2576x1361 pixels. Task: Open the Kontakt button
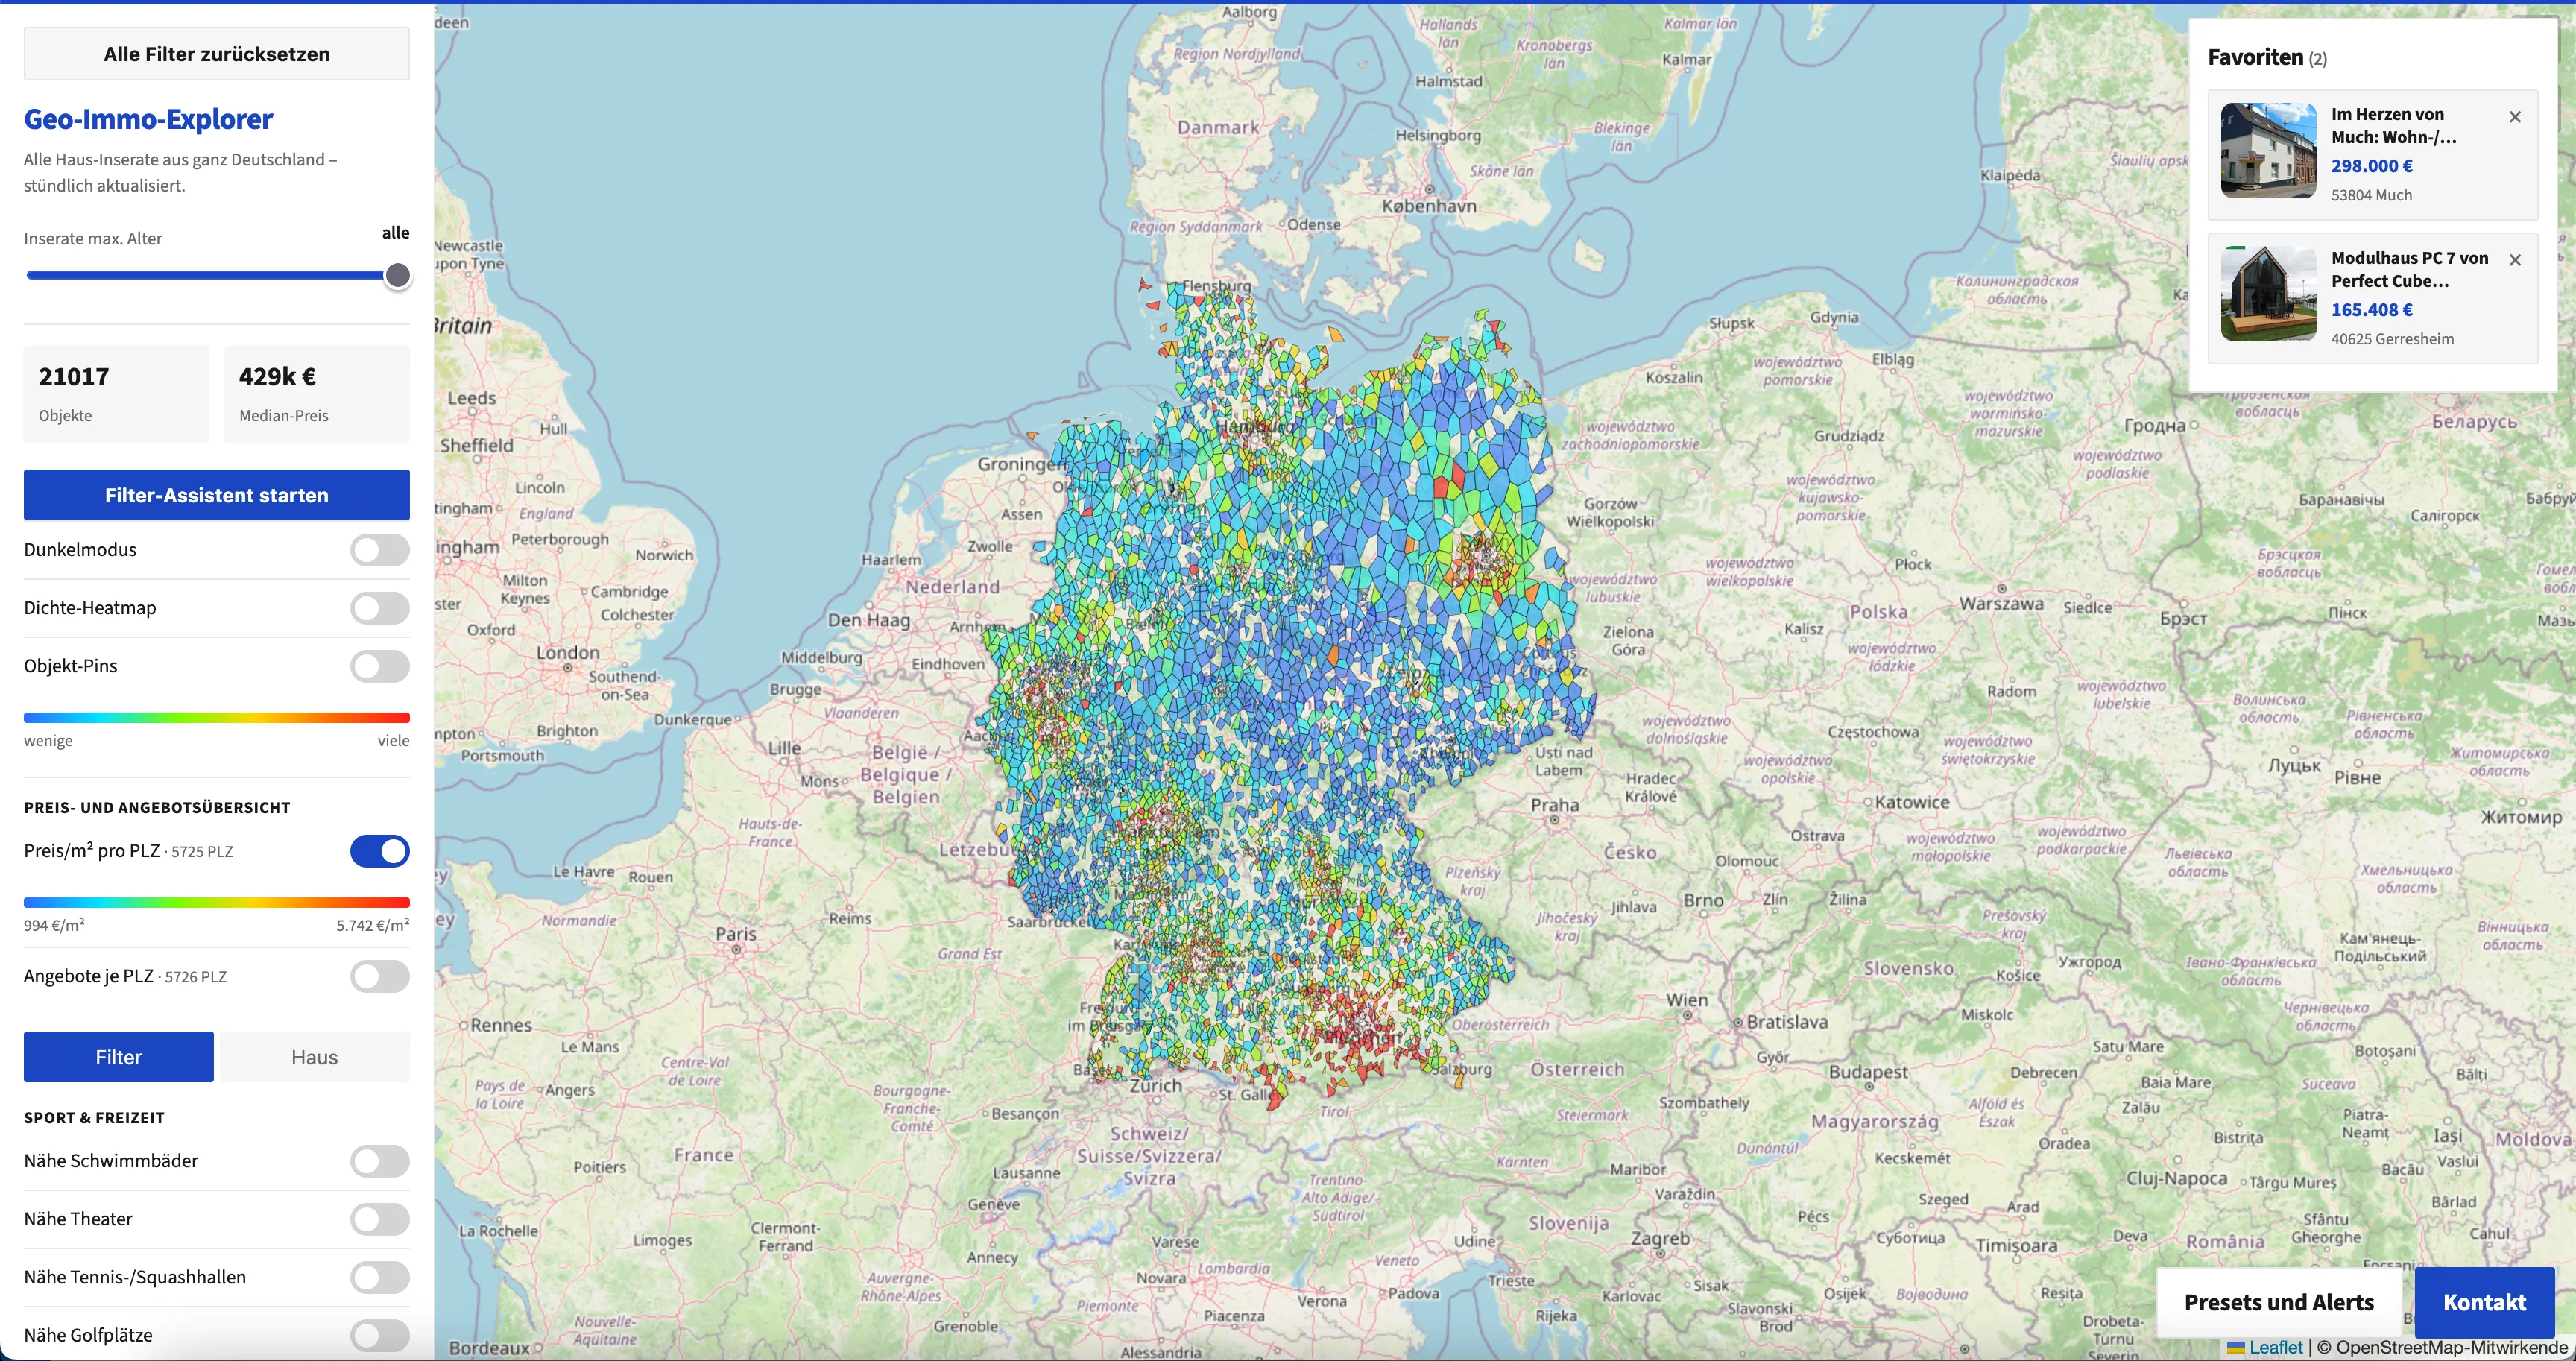2484,1302
